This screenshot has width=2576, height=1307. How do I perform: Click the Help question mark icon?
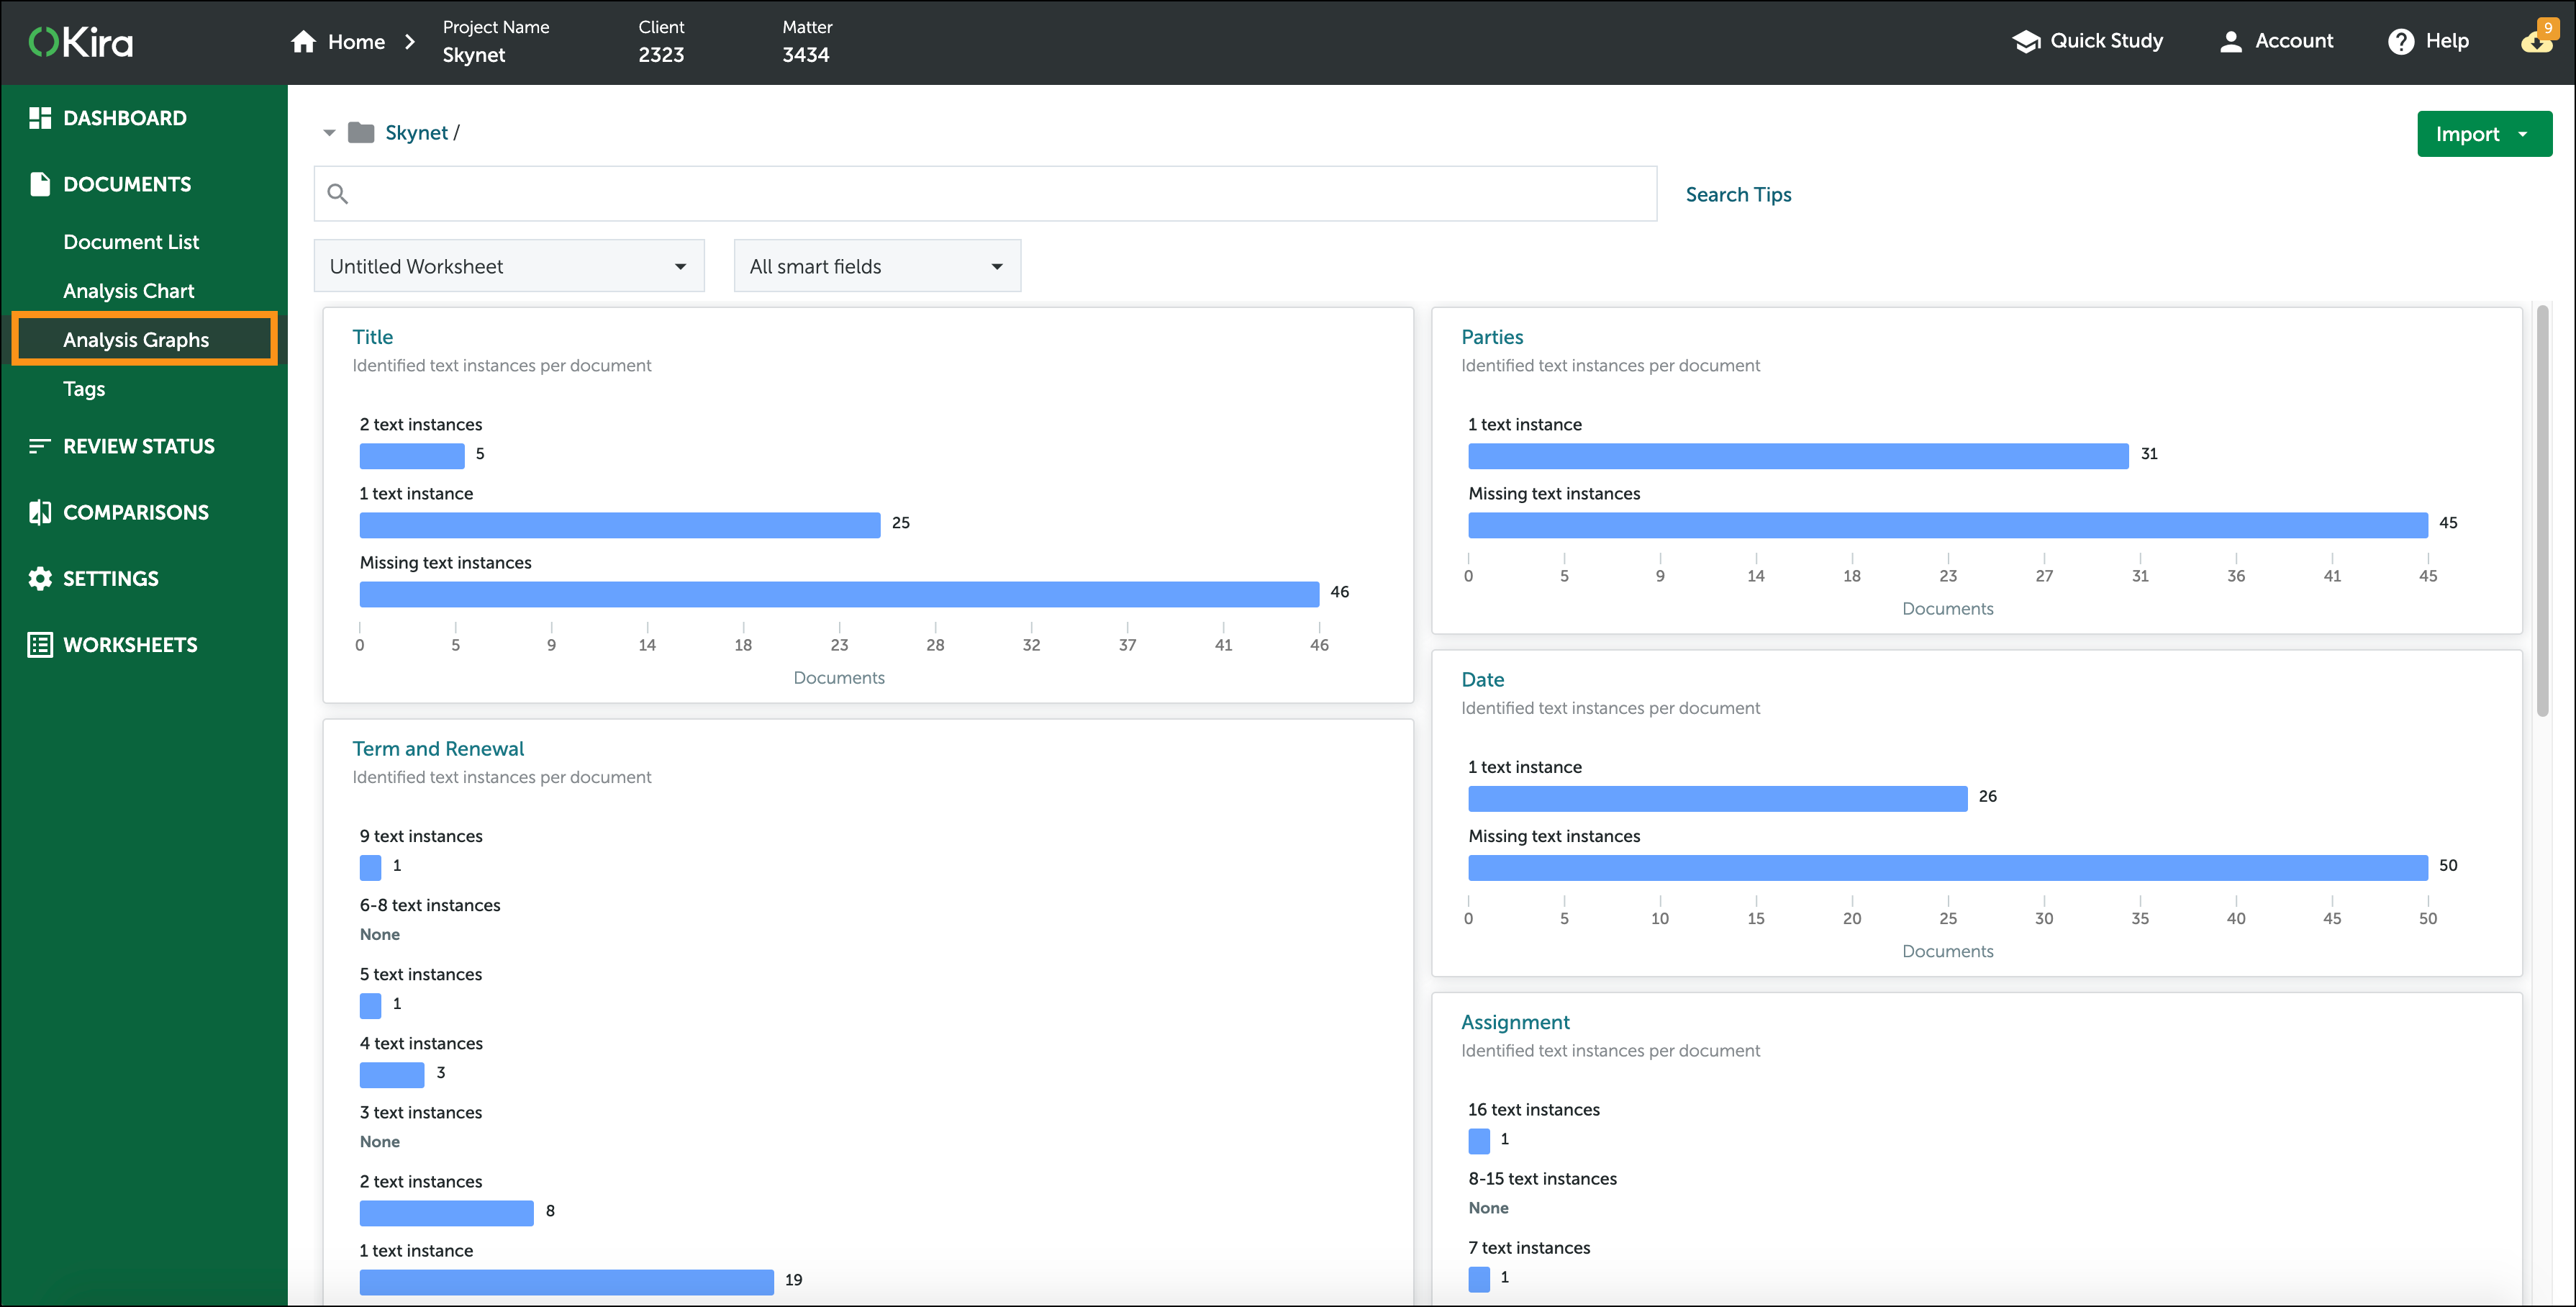(2400, 41)
